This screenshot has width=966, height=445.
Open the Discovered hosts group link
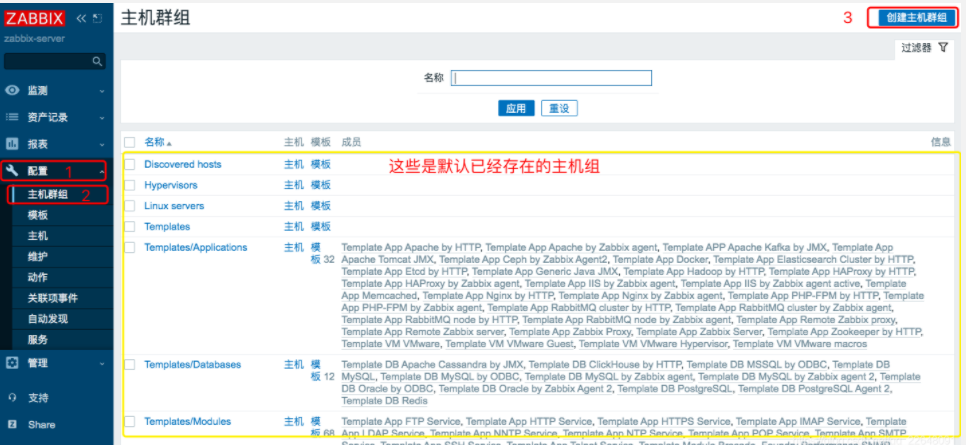coord(182,165)
